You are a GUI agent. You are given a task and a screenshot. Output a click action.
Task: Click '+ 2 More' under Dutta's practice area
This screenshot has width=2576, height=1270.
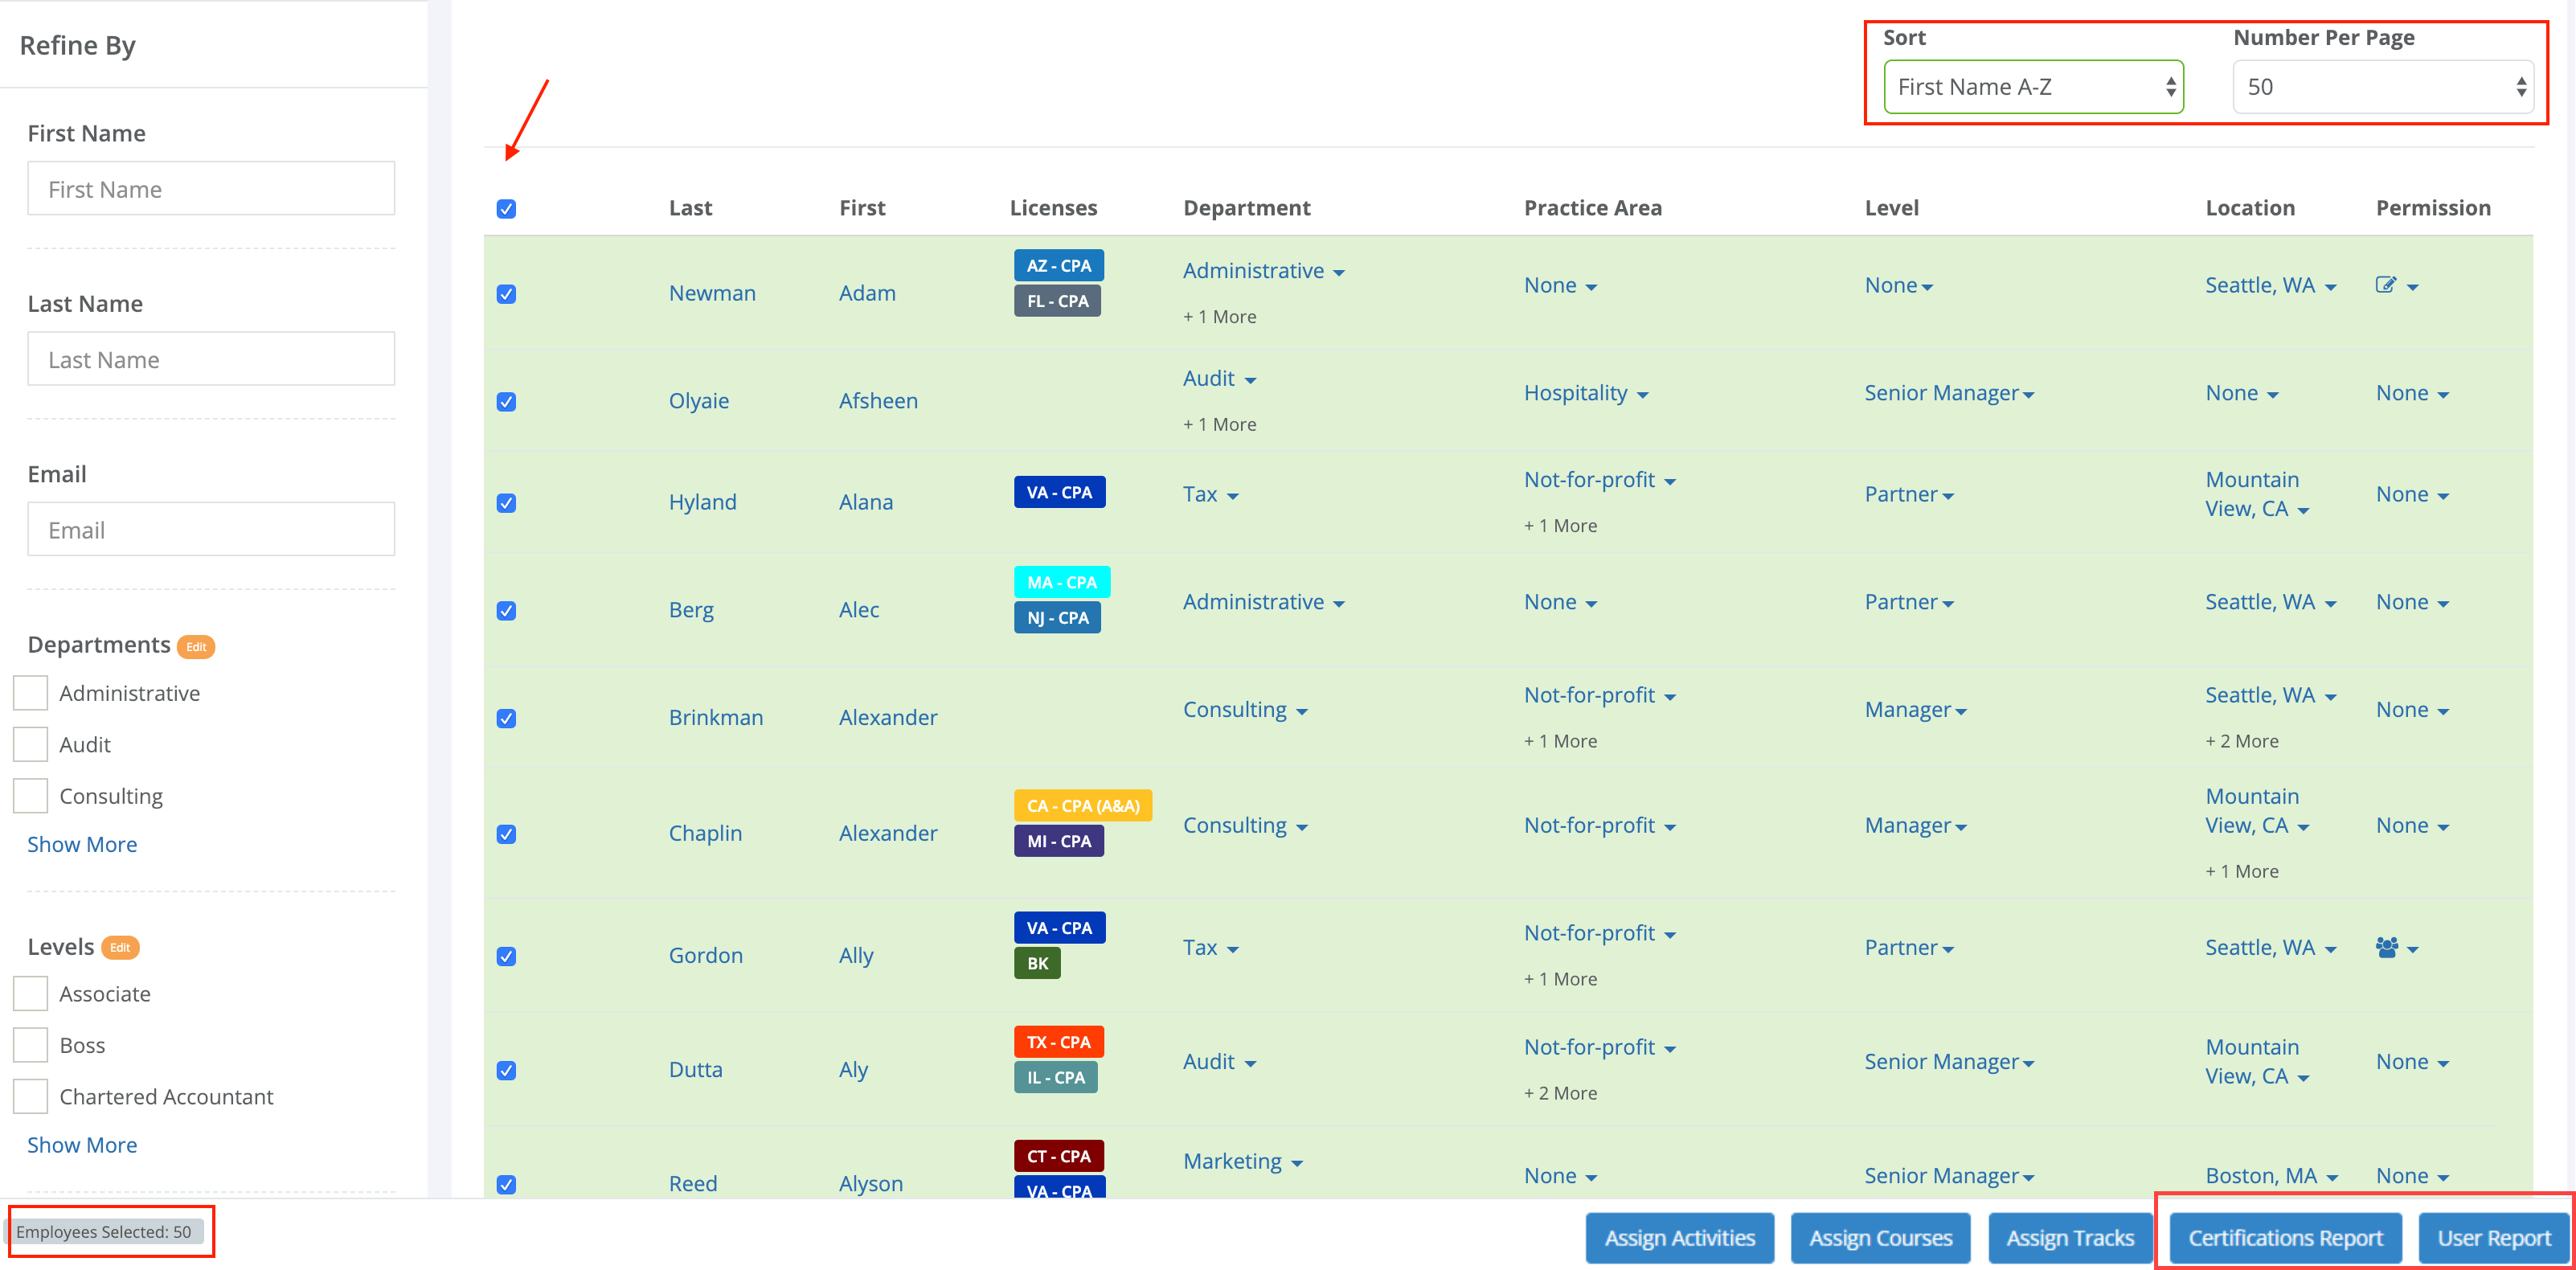pyautogui.click(x=1560, y=1094)
